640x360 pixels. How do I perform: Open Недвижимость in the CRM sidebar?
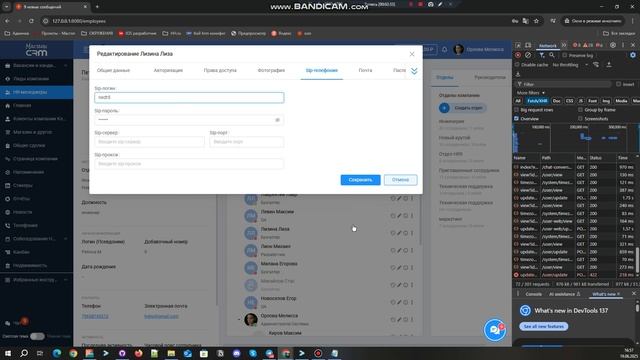point(30,265)
